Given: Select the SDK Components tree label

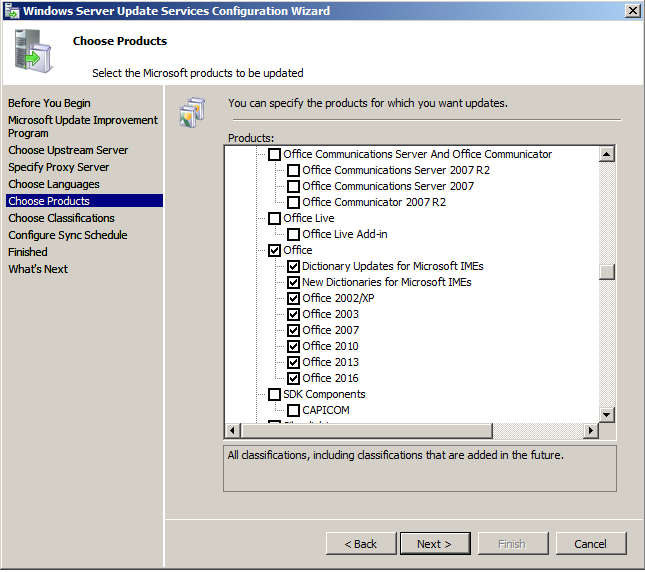Looking at the screenshot, I should (x=324, y=395).
